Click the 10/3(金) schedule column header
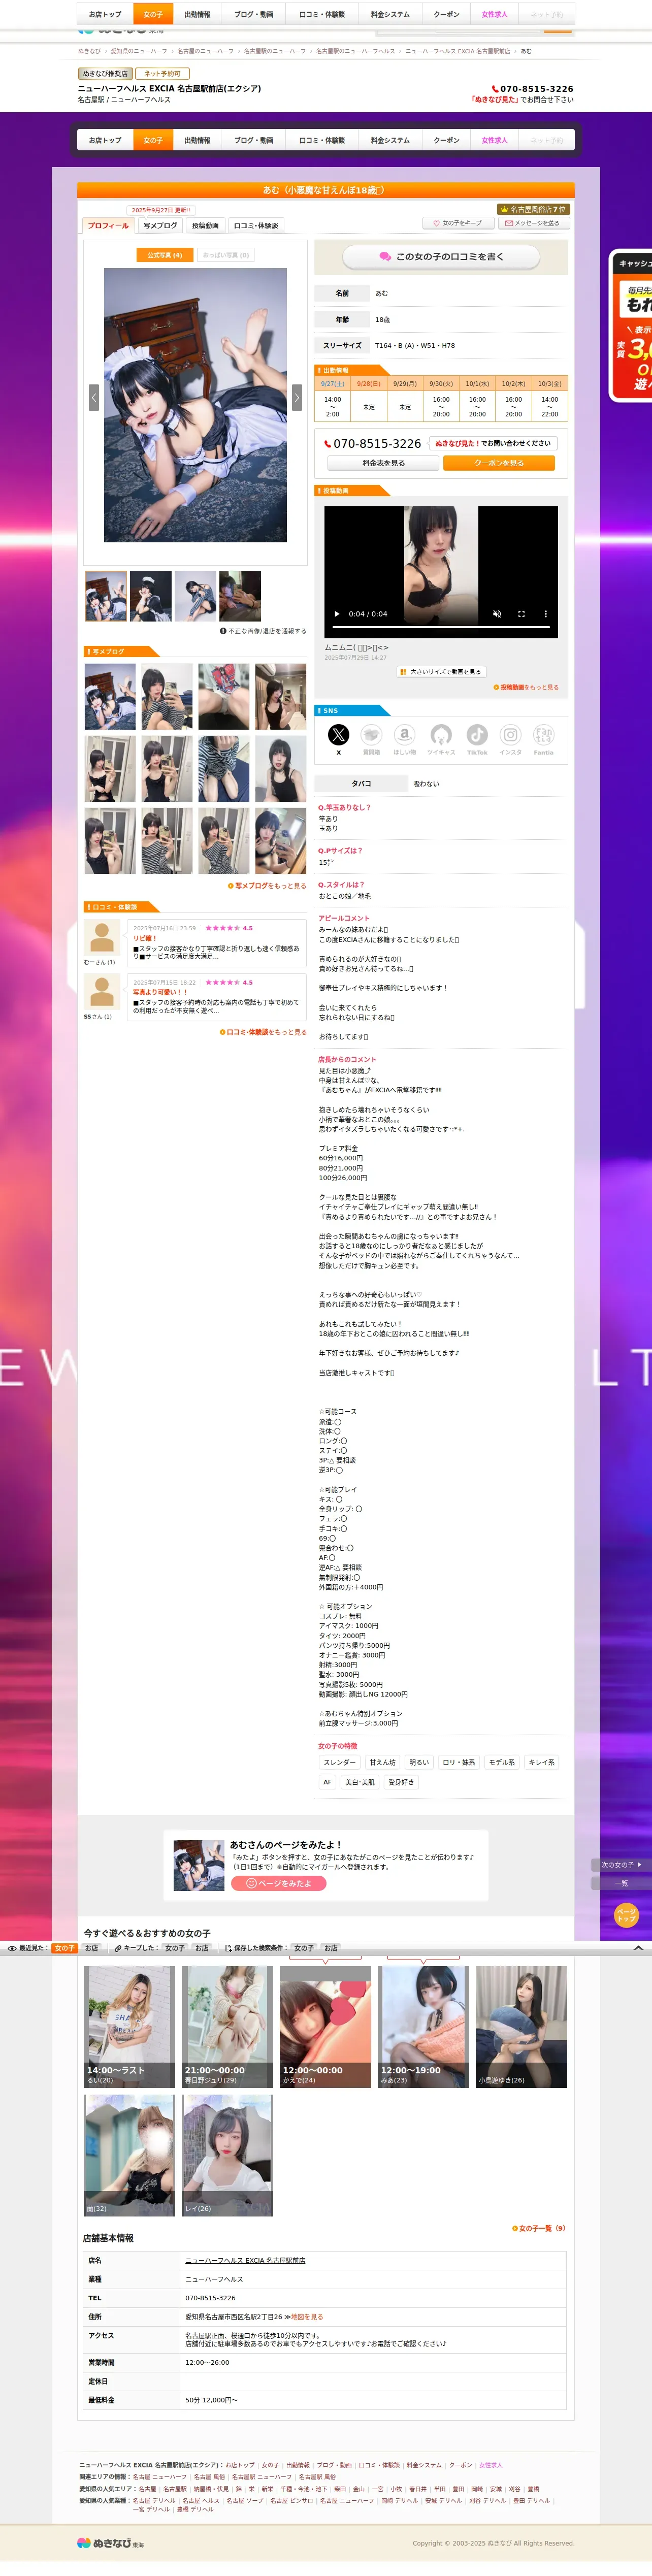This screenshot has height=2576, width=652. click(x=550, y=383)
